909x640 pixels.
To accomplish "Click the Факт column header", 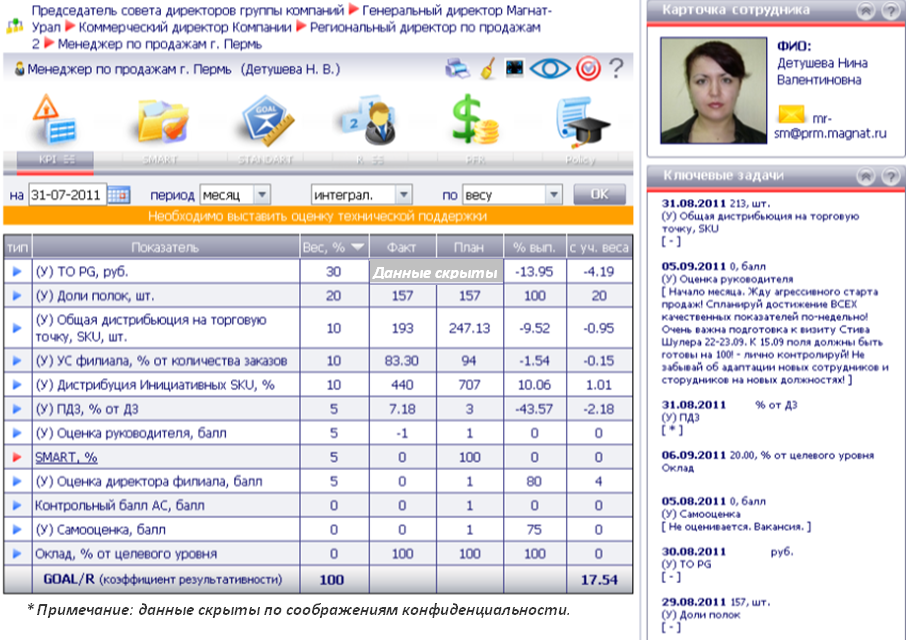I will point(402,248).
